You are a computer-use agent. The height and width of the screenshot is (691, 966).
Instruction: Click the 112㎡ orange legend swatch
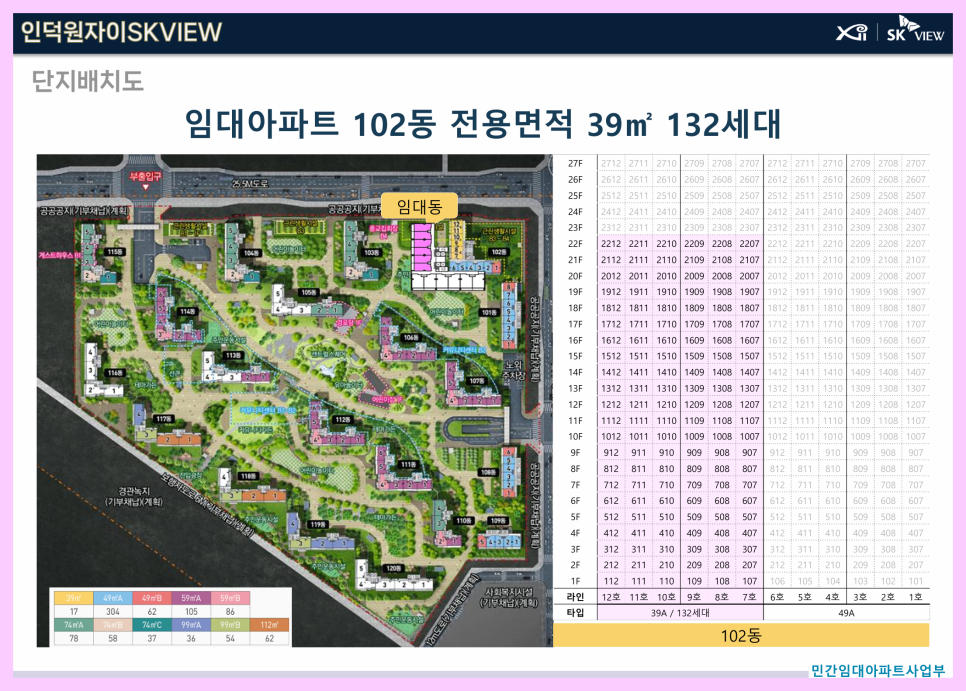point(269,624)
